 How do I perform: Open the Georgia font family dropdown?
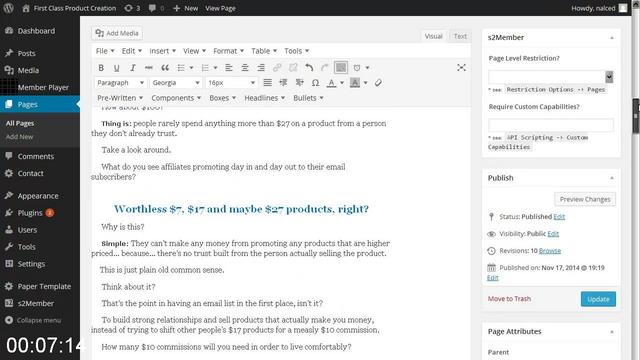coord(176,83)
